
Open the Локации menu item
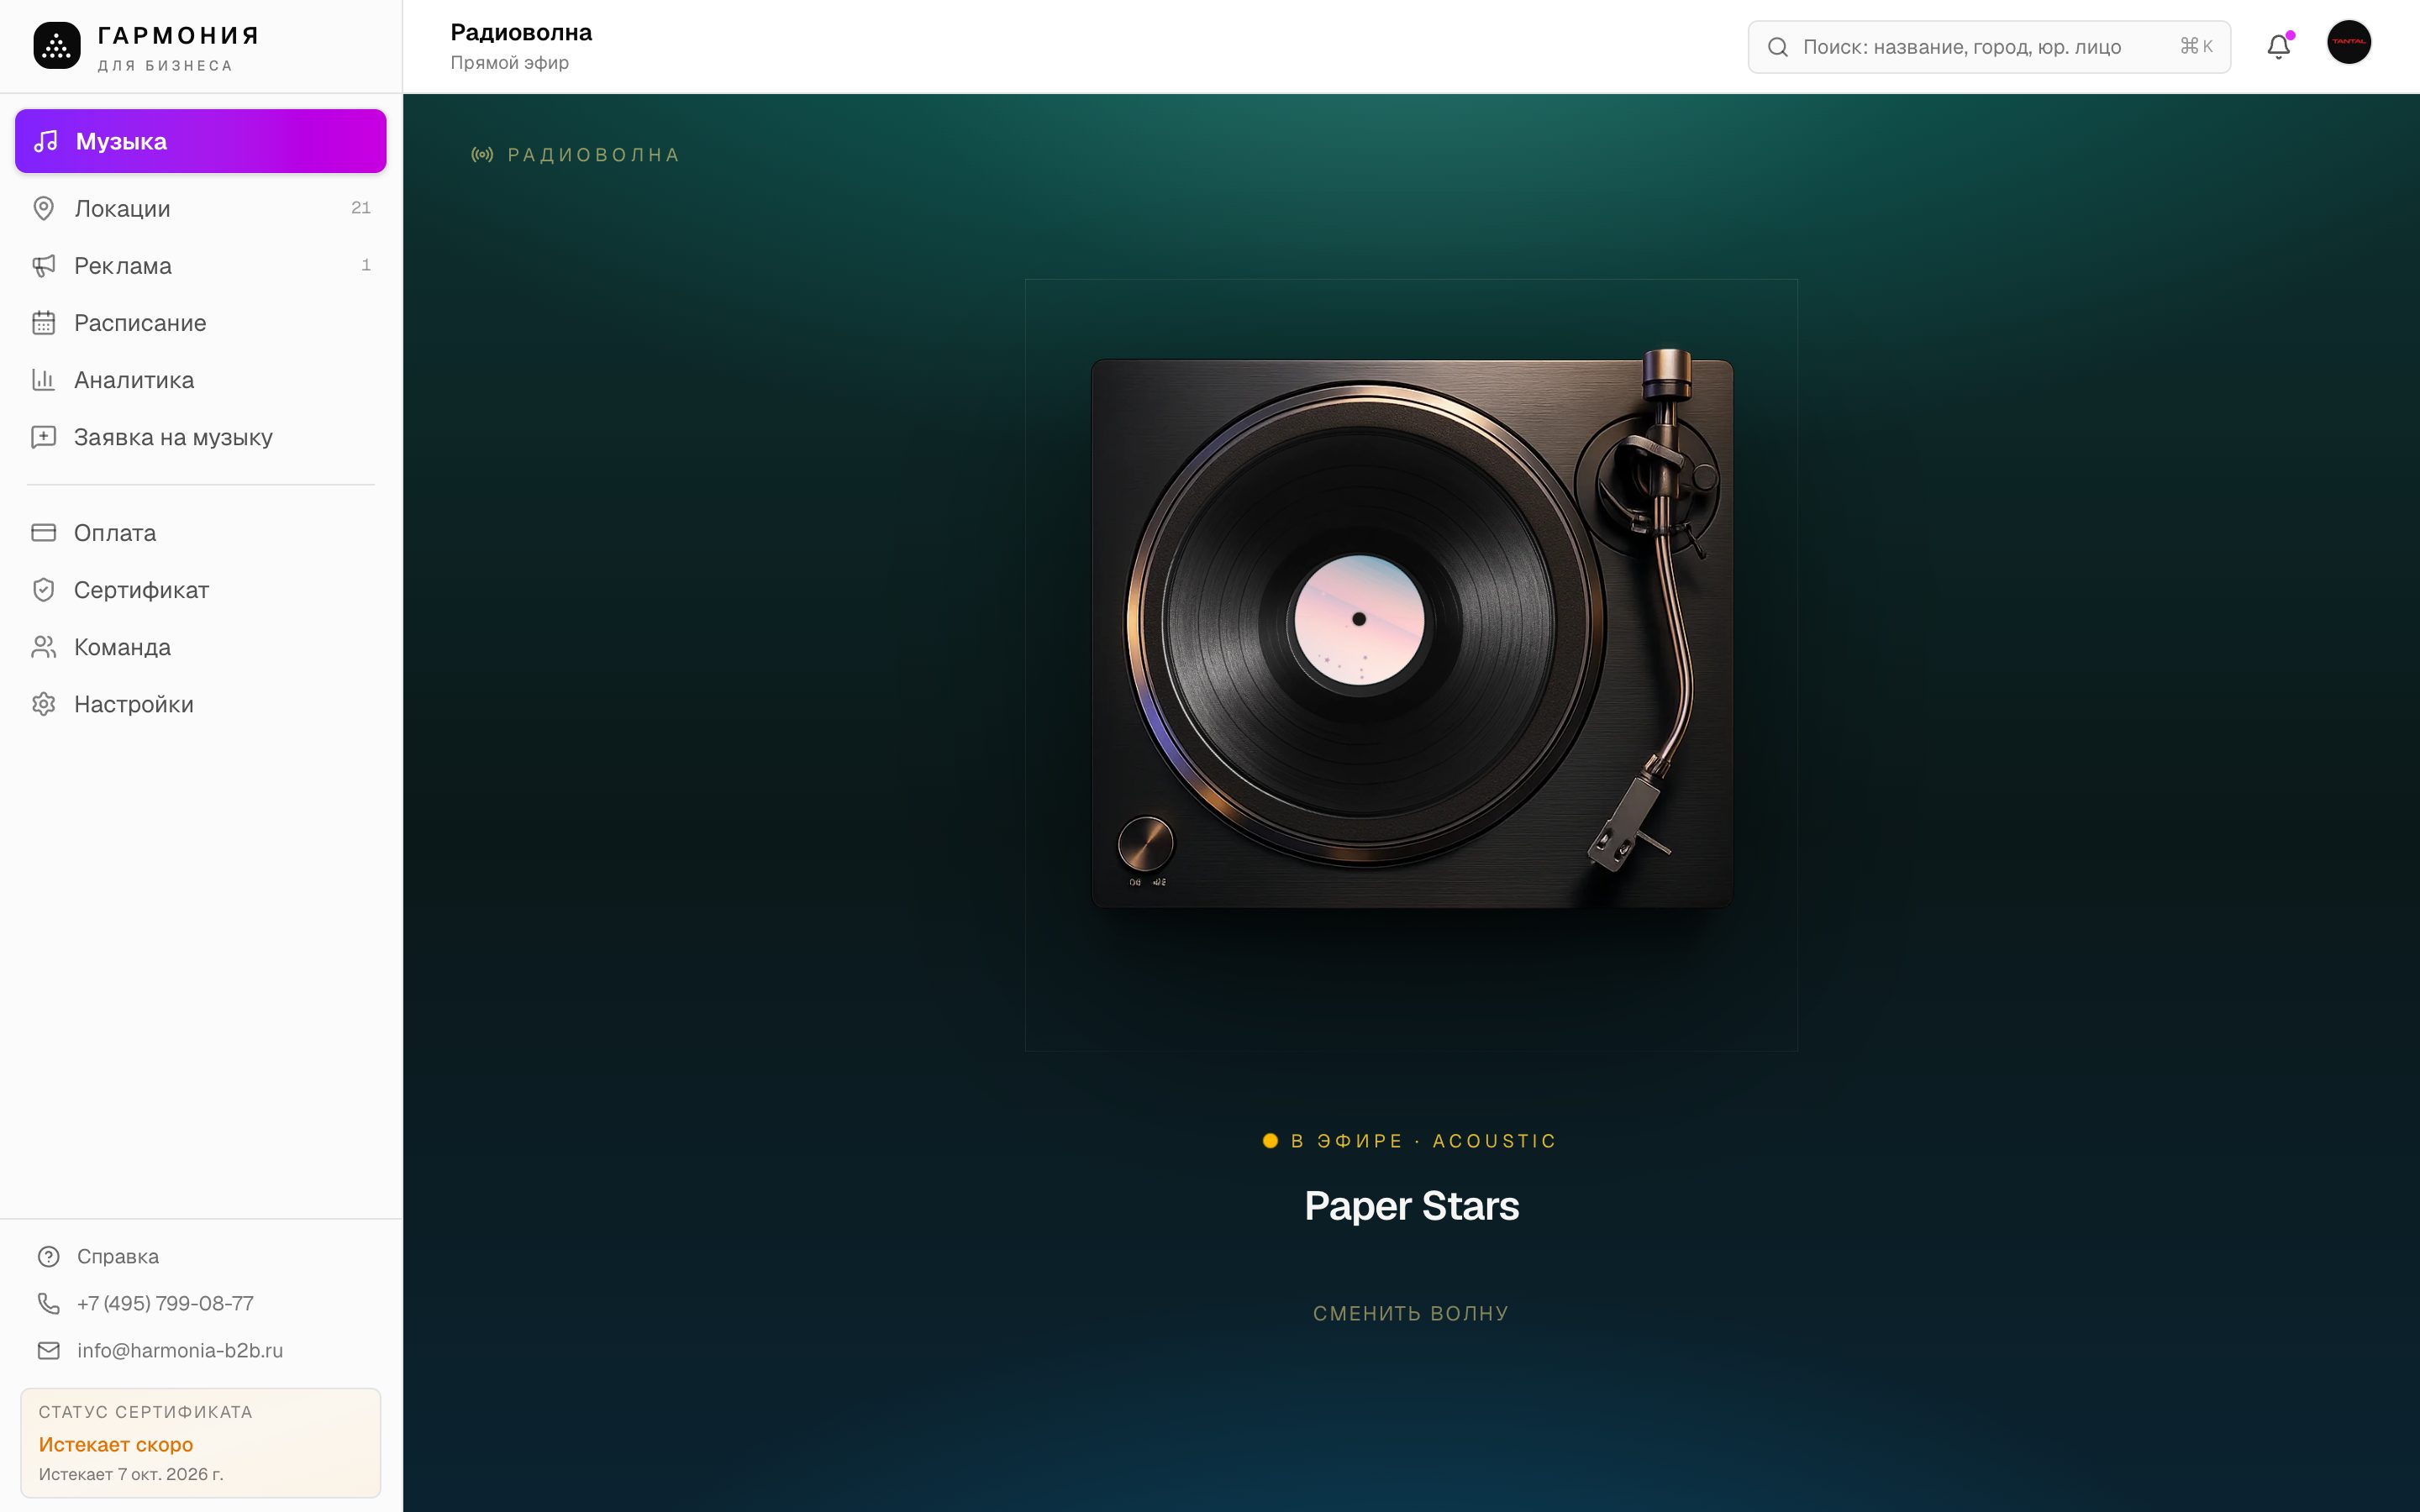[x=201, y=208]
